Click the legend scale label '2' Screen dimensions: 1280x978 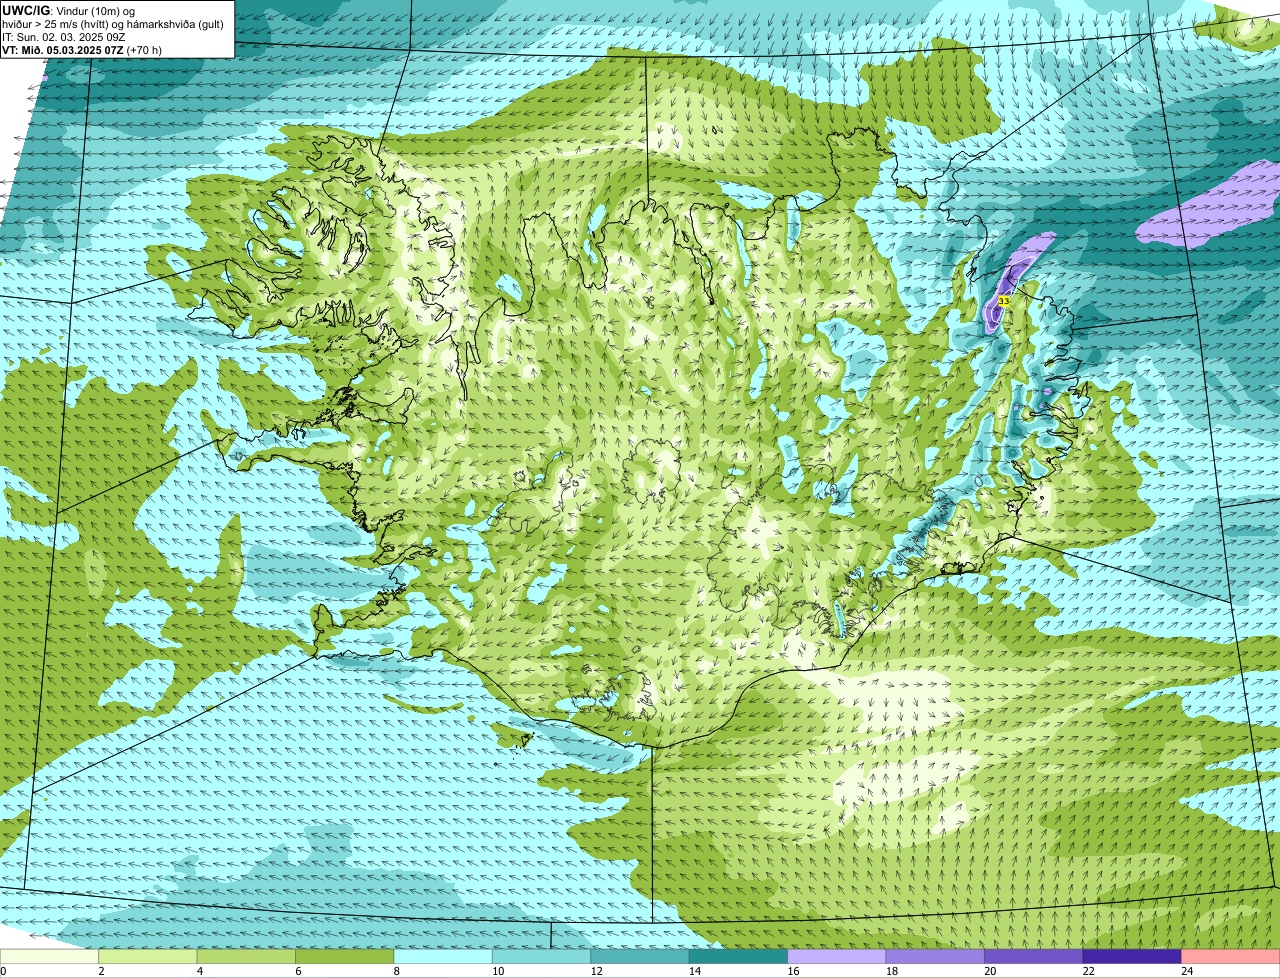pyautogui.click(x=100, y=971)
